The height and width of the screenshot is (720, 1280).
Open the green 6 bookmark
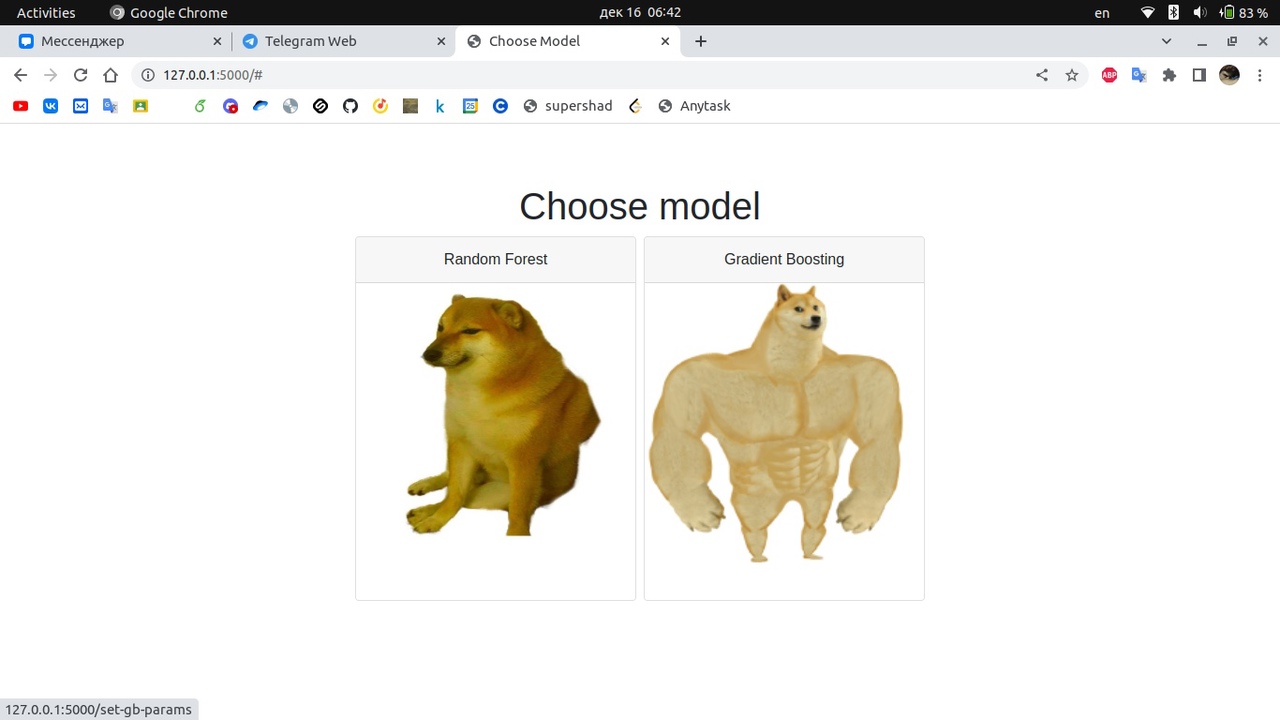200,106
